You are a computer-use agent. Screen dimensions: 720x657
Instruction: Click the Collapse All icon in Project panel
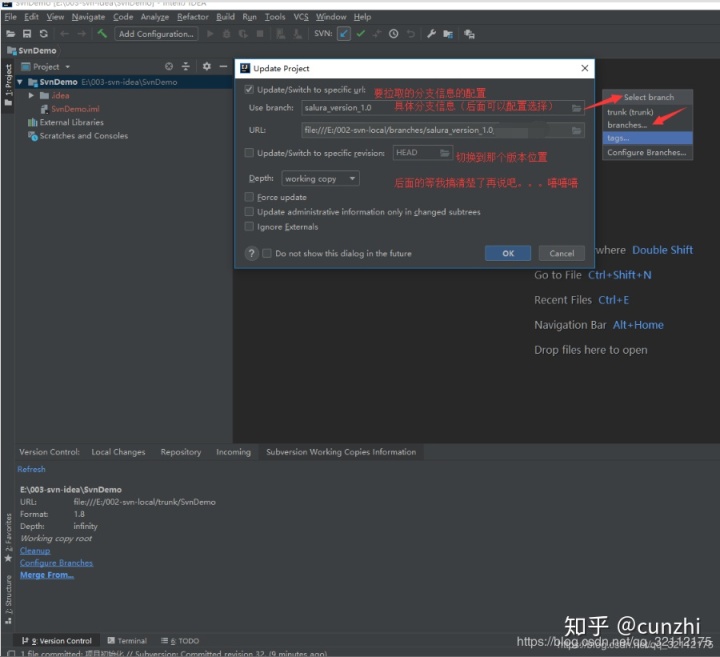coord(186,67)
